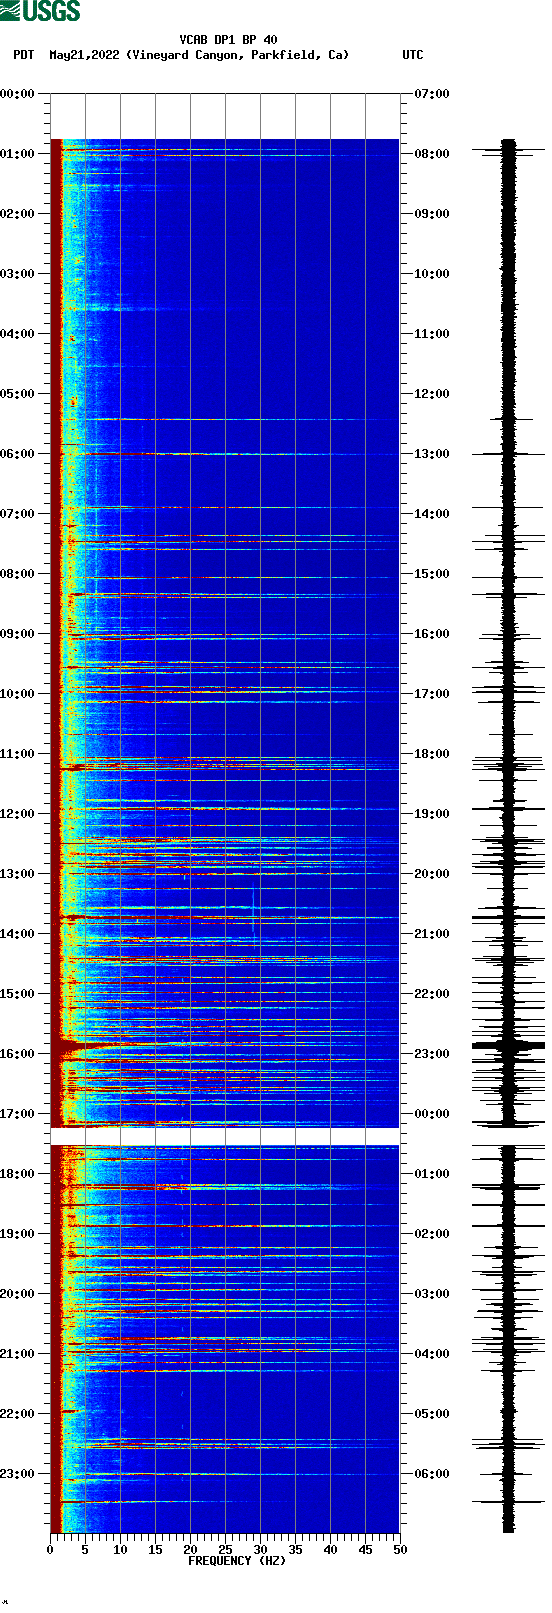Click the PDT timezone label
The height and width of the screenshot is (1613, 552).
(23, 55)
